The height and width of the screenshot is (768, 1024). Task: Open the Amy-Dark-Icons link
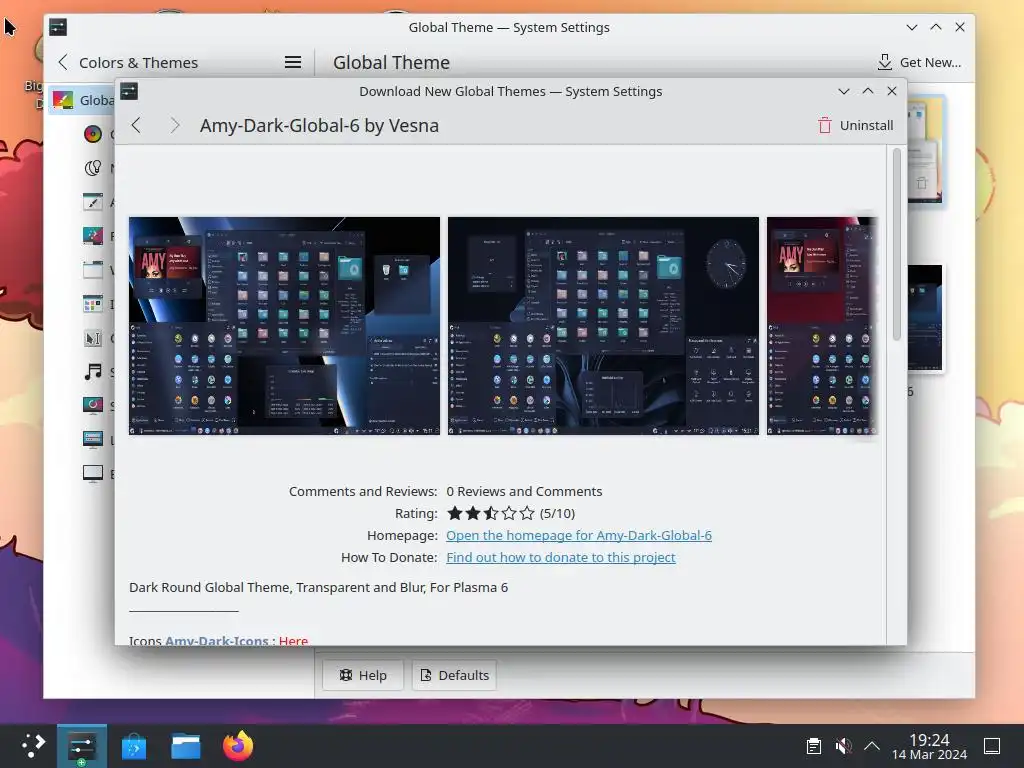pyautogui.click(x=216, y=641)
